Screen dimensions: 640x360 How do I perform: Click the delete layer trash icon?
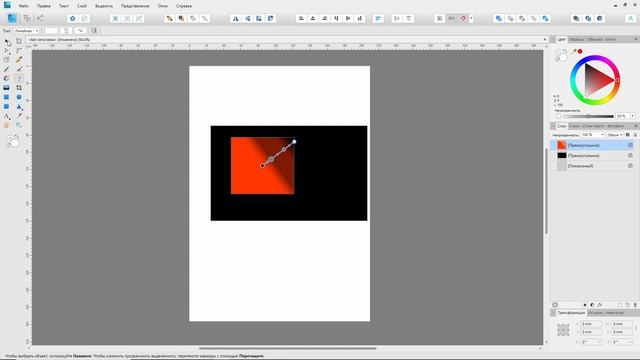pyautogui.click(x=635, y=305)
